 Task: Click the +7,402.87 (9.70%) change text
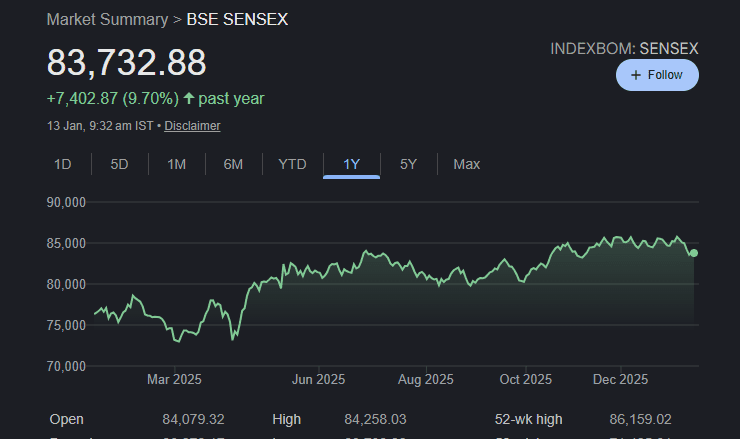113,99
